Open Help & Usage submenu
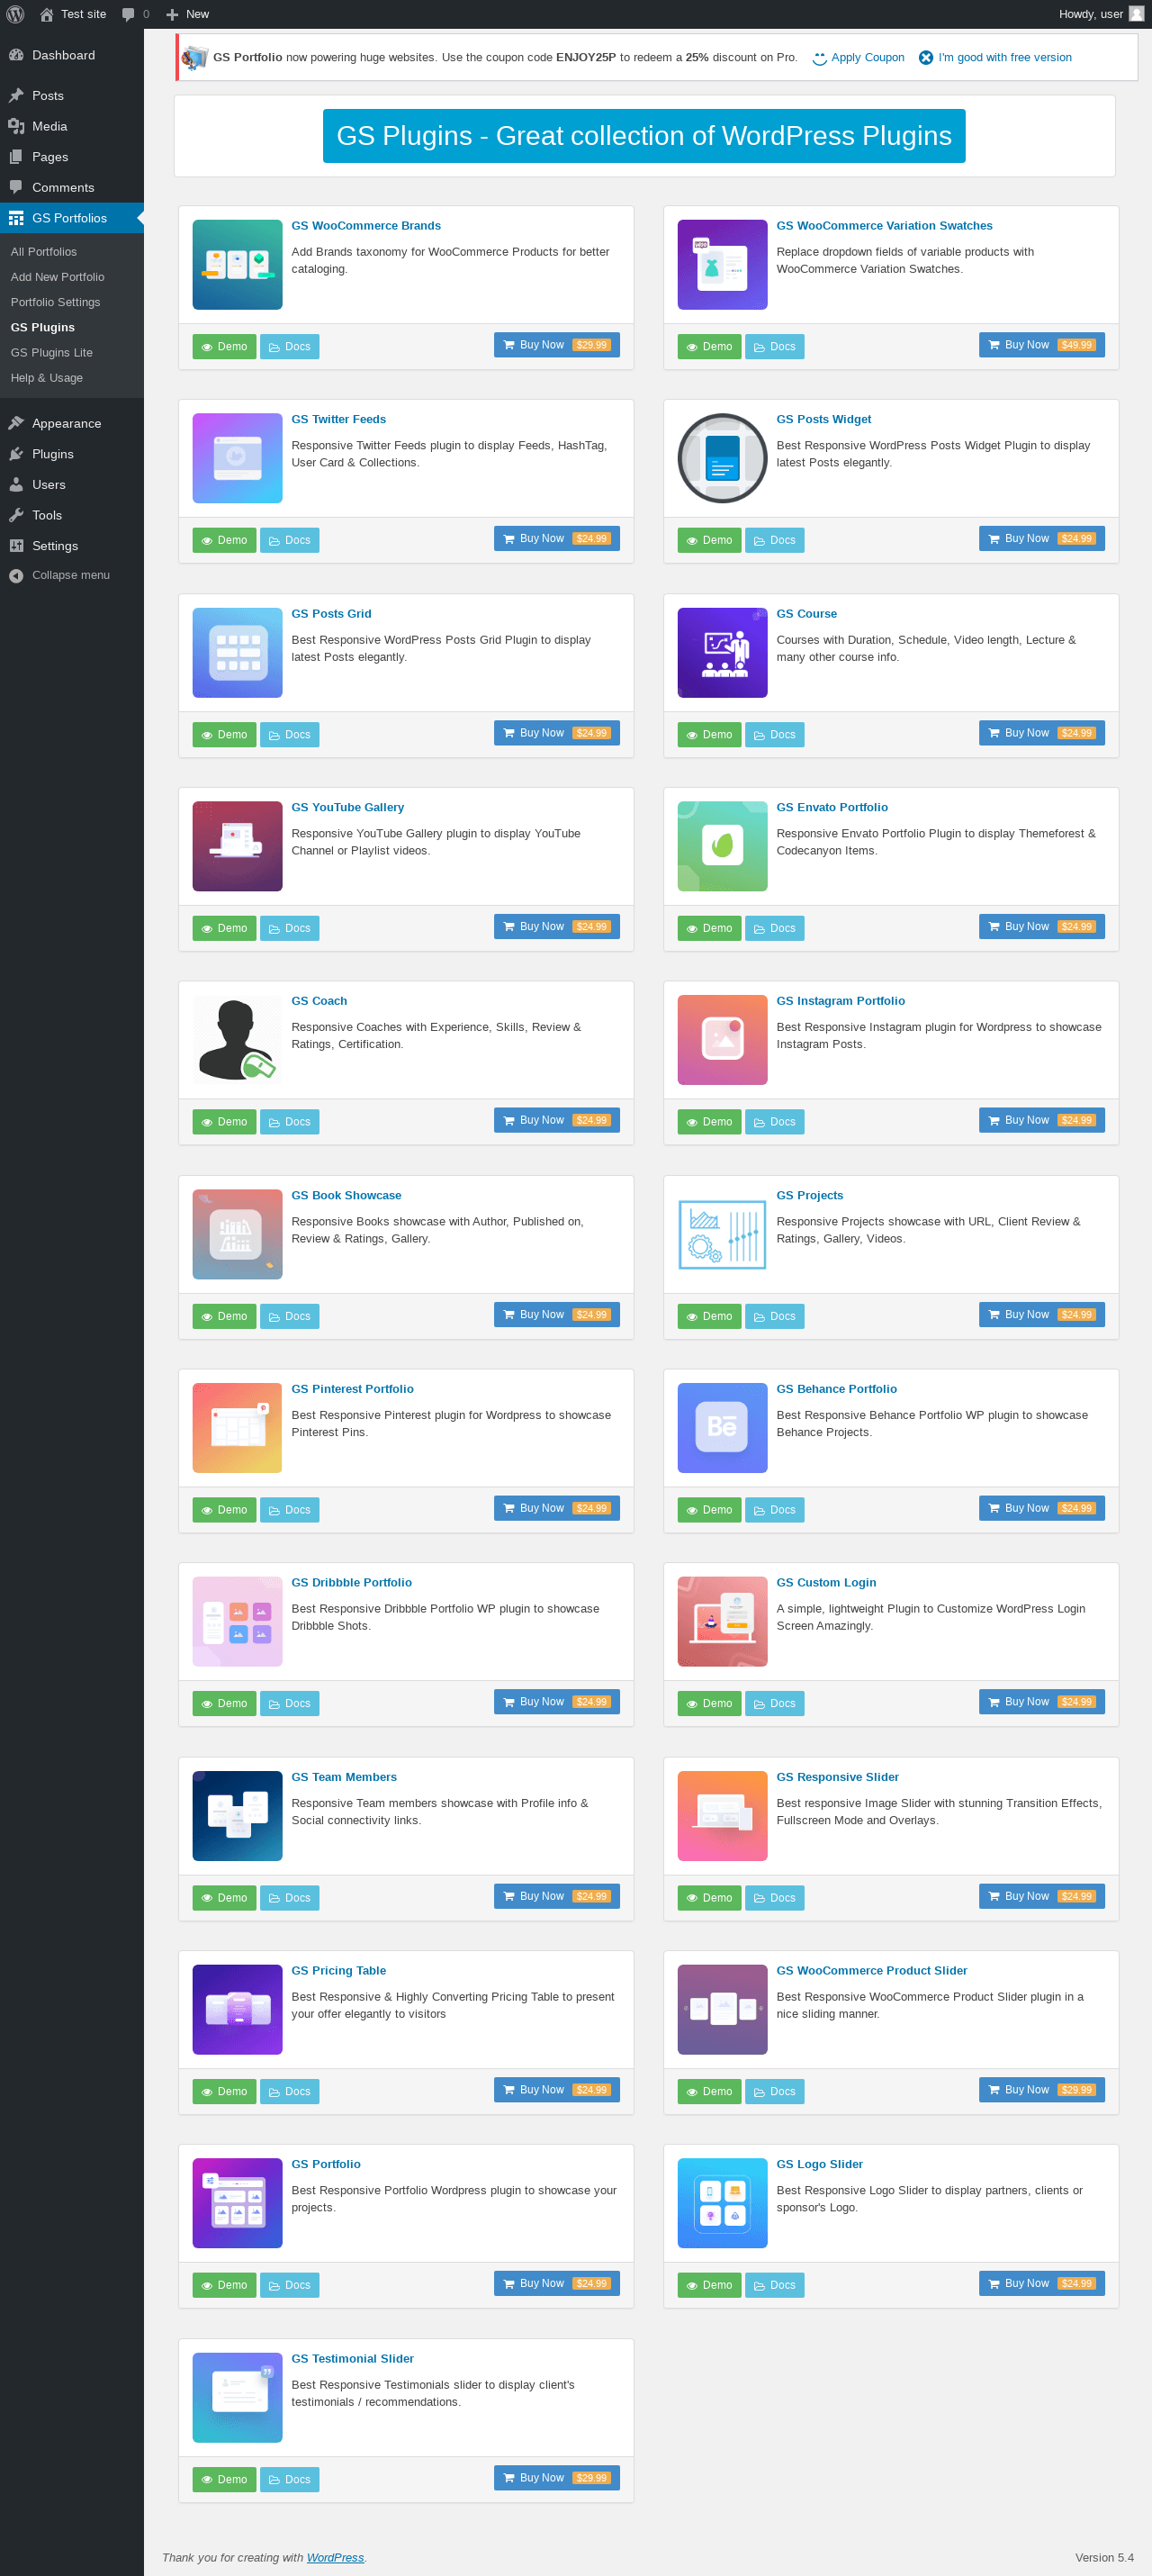This screenshot has height=2576, width=1152. [x=72, y=378]
